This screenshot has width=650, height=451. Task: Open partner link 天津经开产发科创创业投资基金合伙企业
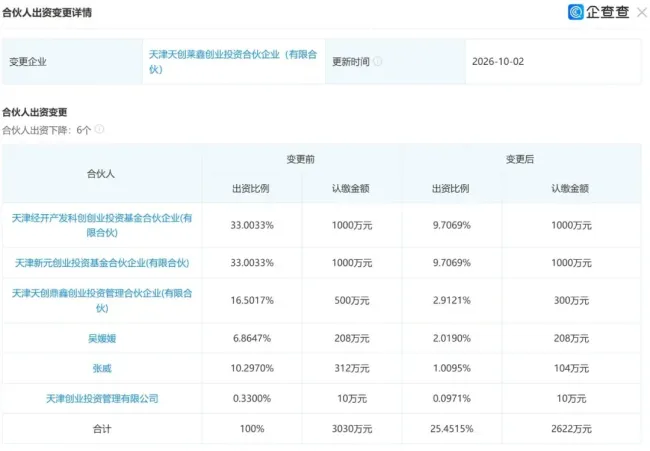click(102, 225)
